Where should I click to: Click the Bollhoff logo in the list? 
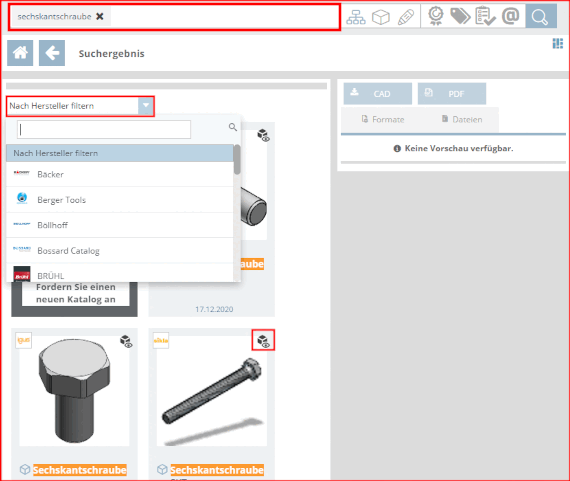21,224
